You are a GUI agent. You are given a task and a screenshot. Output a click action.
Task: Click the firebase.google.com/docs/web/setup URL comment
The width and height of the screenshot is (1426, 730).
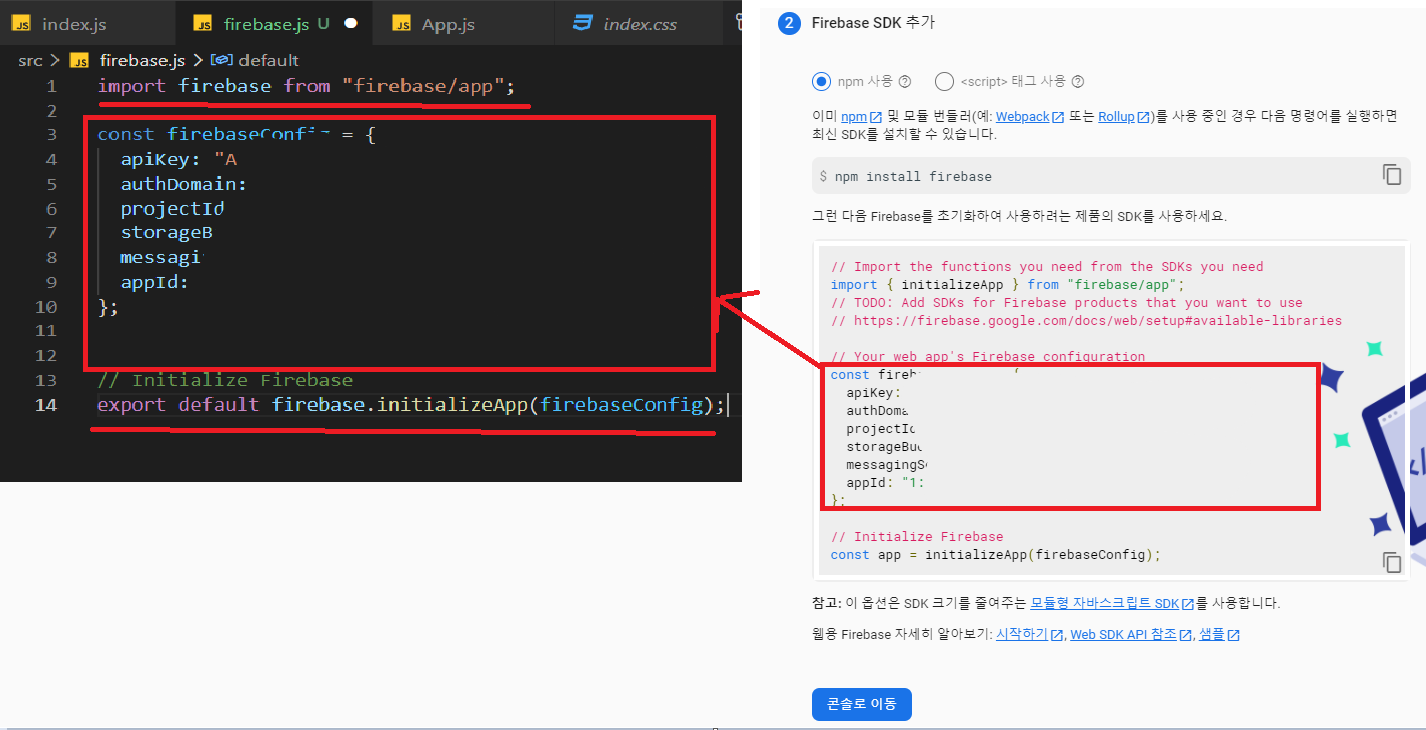[x=1086, y=320]
